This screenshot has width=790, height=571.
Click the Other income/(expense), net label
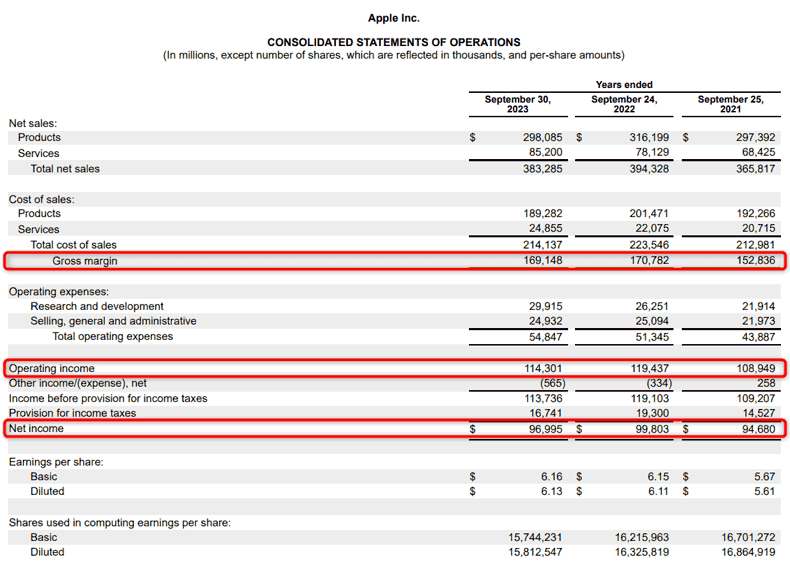pyautogui.click(x=78, y=383)
